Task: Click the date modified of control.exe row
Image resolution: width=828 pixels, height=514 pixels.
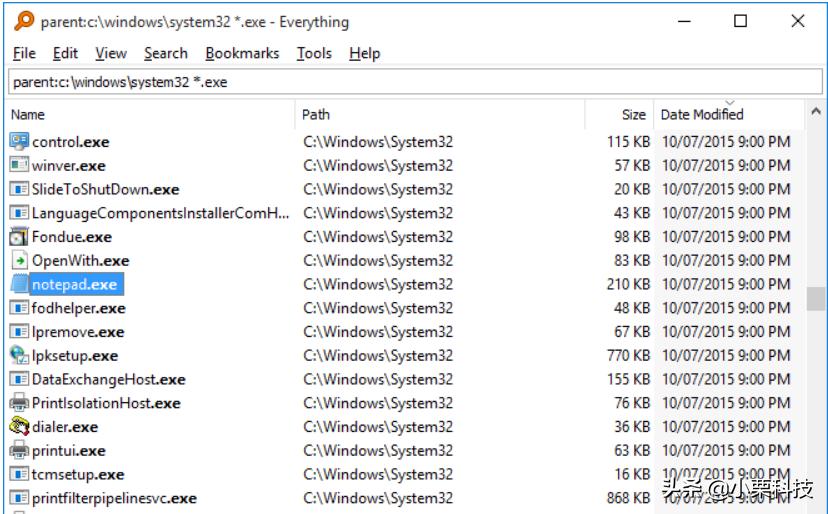Action: tap(726, 142)
